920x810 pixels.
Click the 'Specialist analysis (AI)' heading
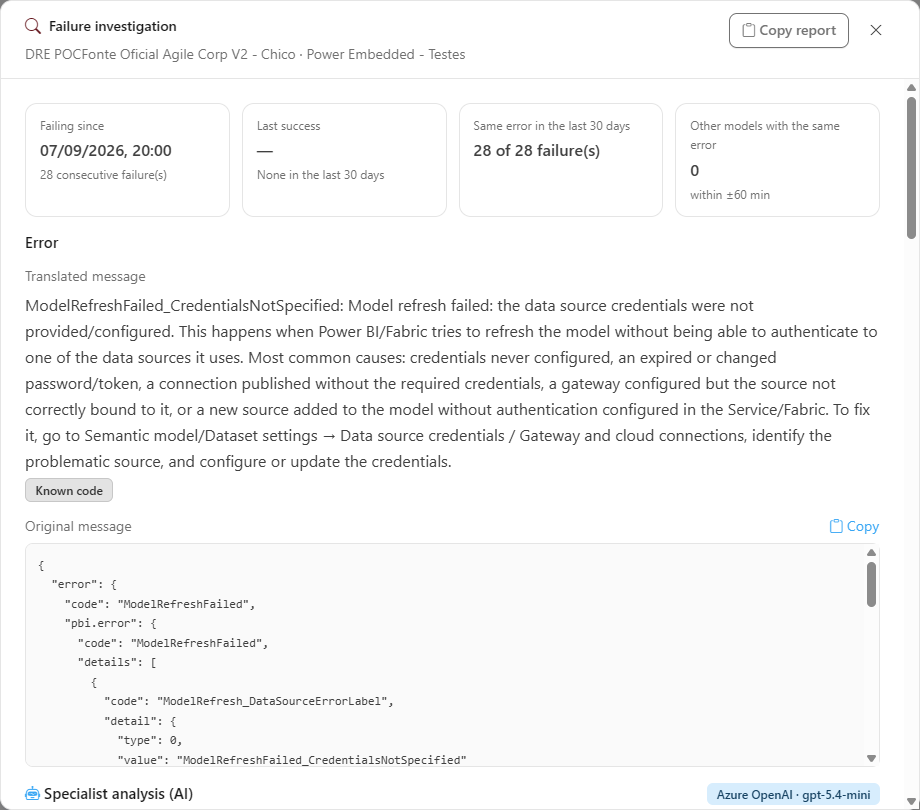click(x=119, y=794)
